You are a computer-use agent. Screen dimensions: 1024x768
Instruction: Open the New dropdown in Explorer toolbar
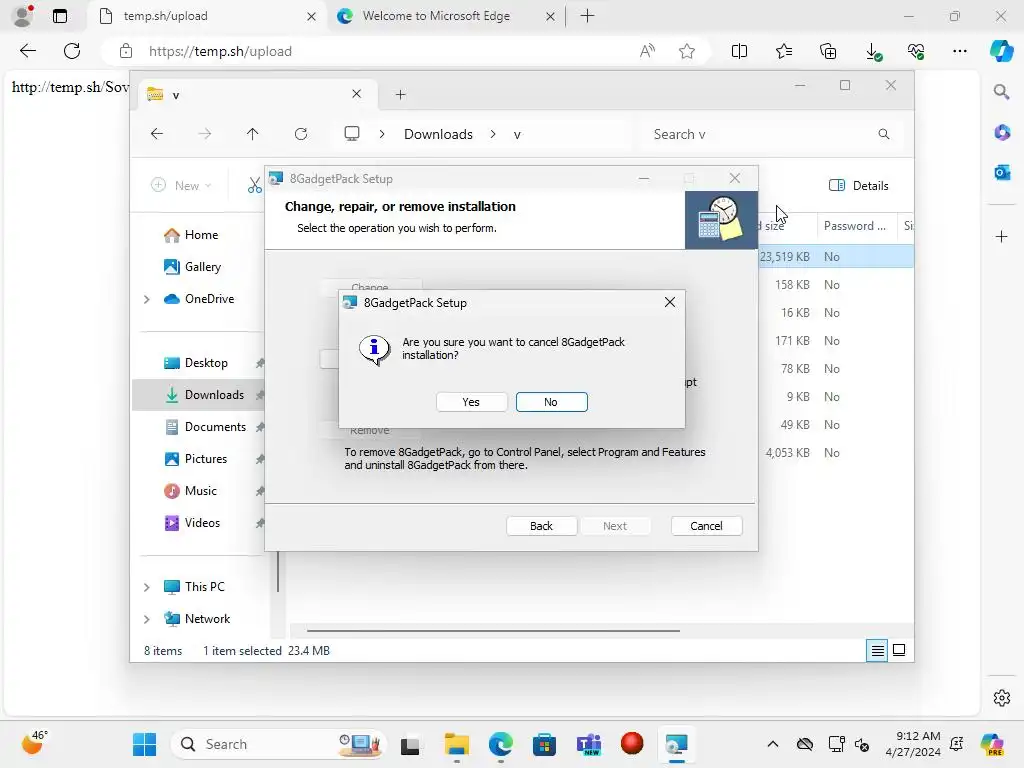point(181,185)
